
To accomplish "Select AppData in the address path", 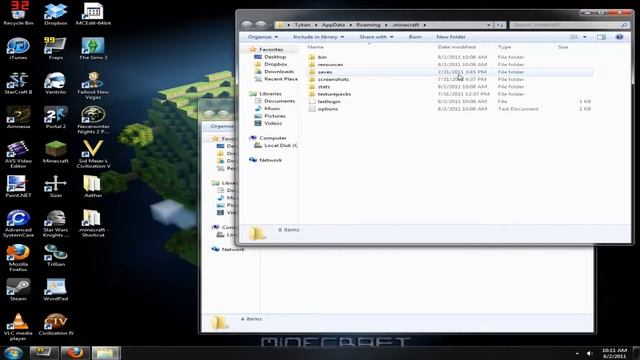I will 333,25.
